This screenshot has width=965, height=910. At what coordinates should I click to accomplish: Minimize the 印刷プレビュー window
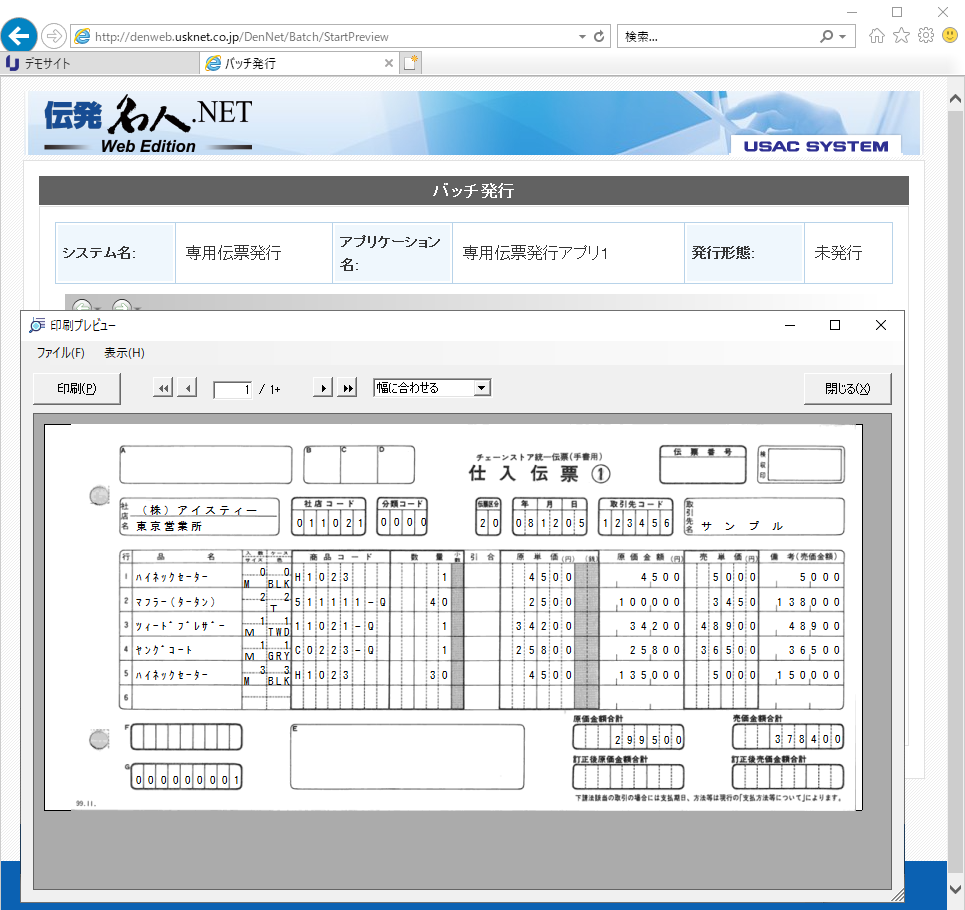(x=790, y=325)
